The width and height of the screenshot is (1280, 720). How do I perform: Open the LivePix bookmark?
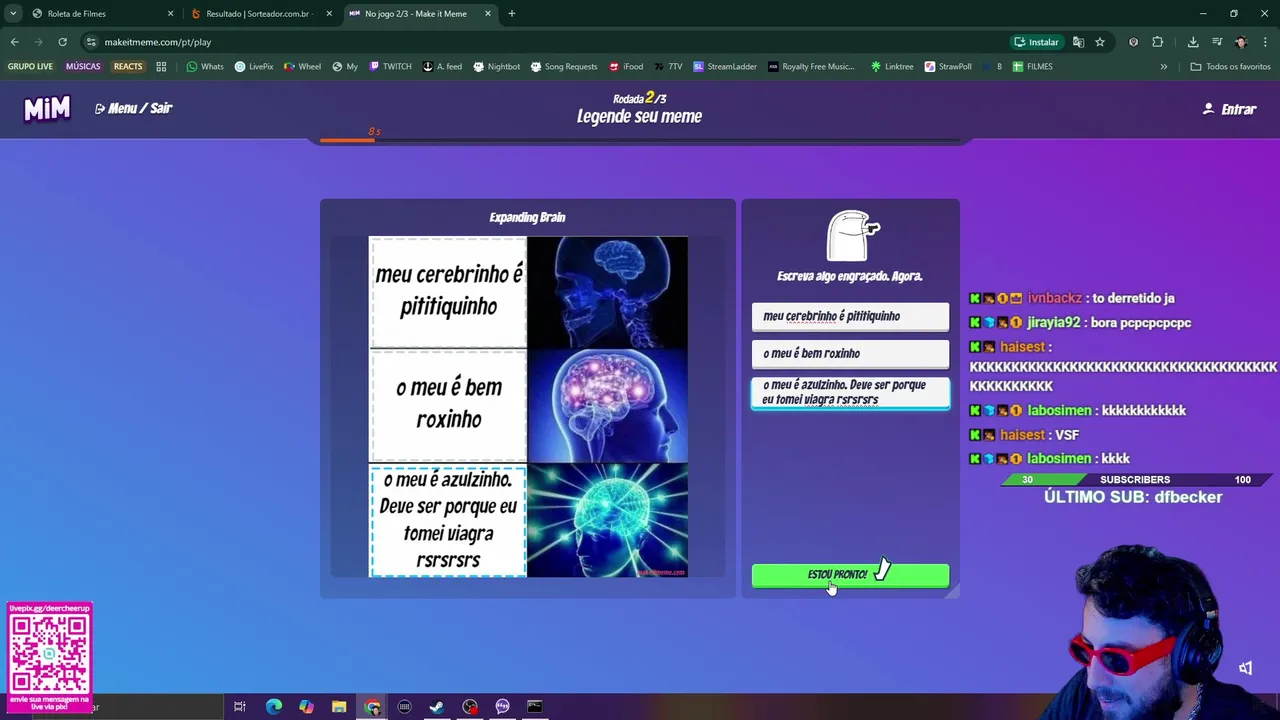pos(254,67)
